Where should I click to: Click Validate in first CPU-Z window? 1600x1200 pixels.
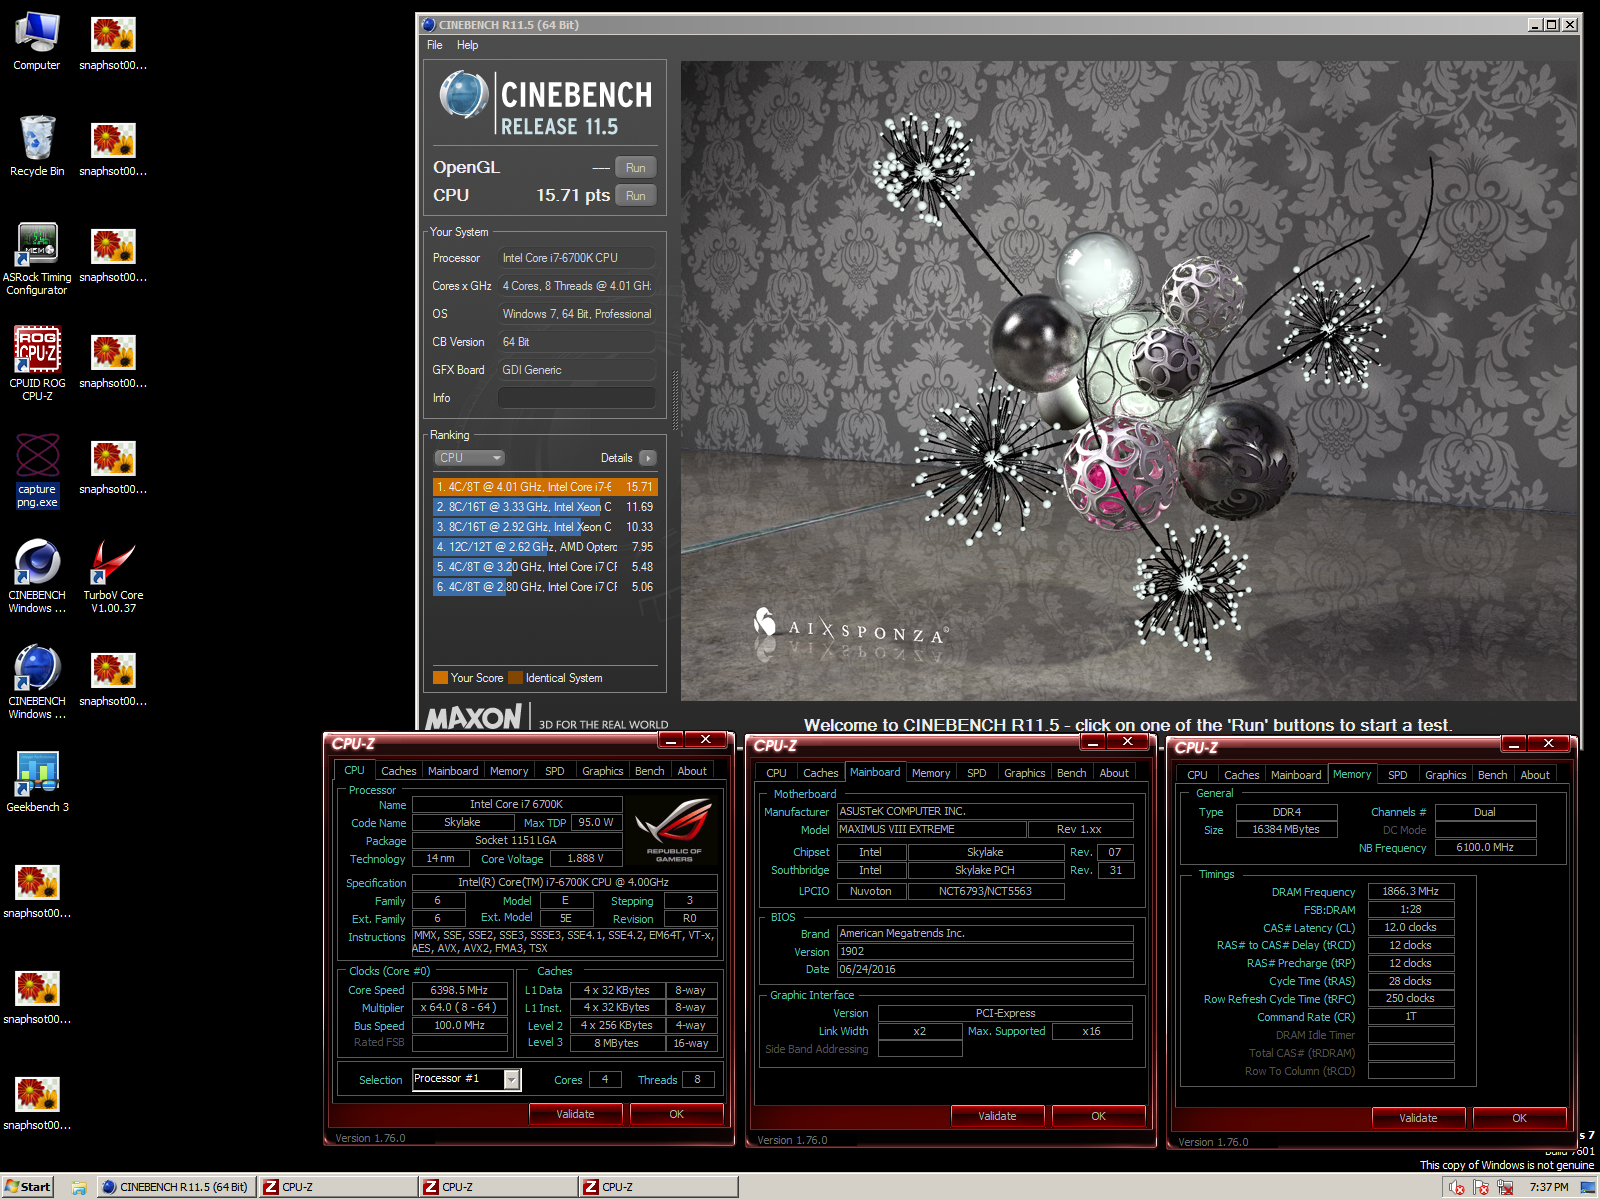point(575,1114)
